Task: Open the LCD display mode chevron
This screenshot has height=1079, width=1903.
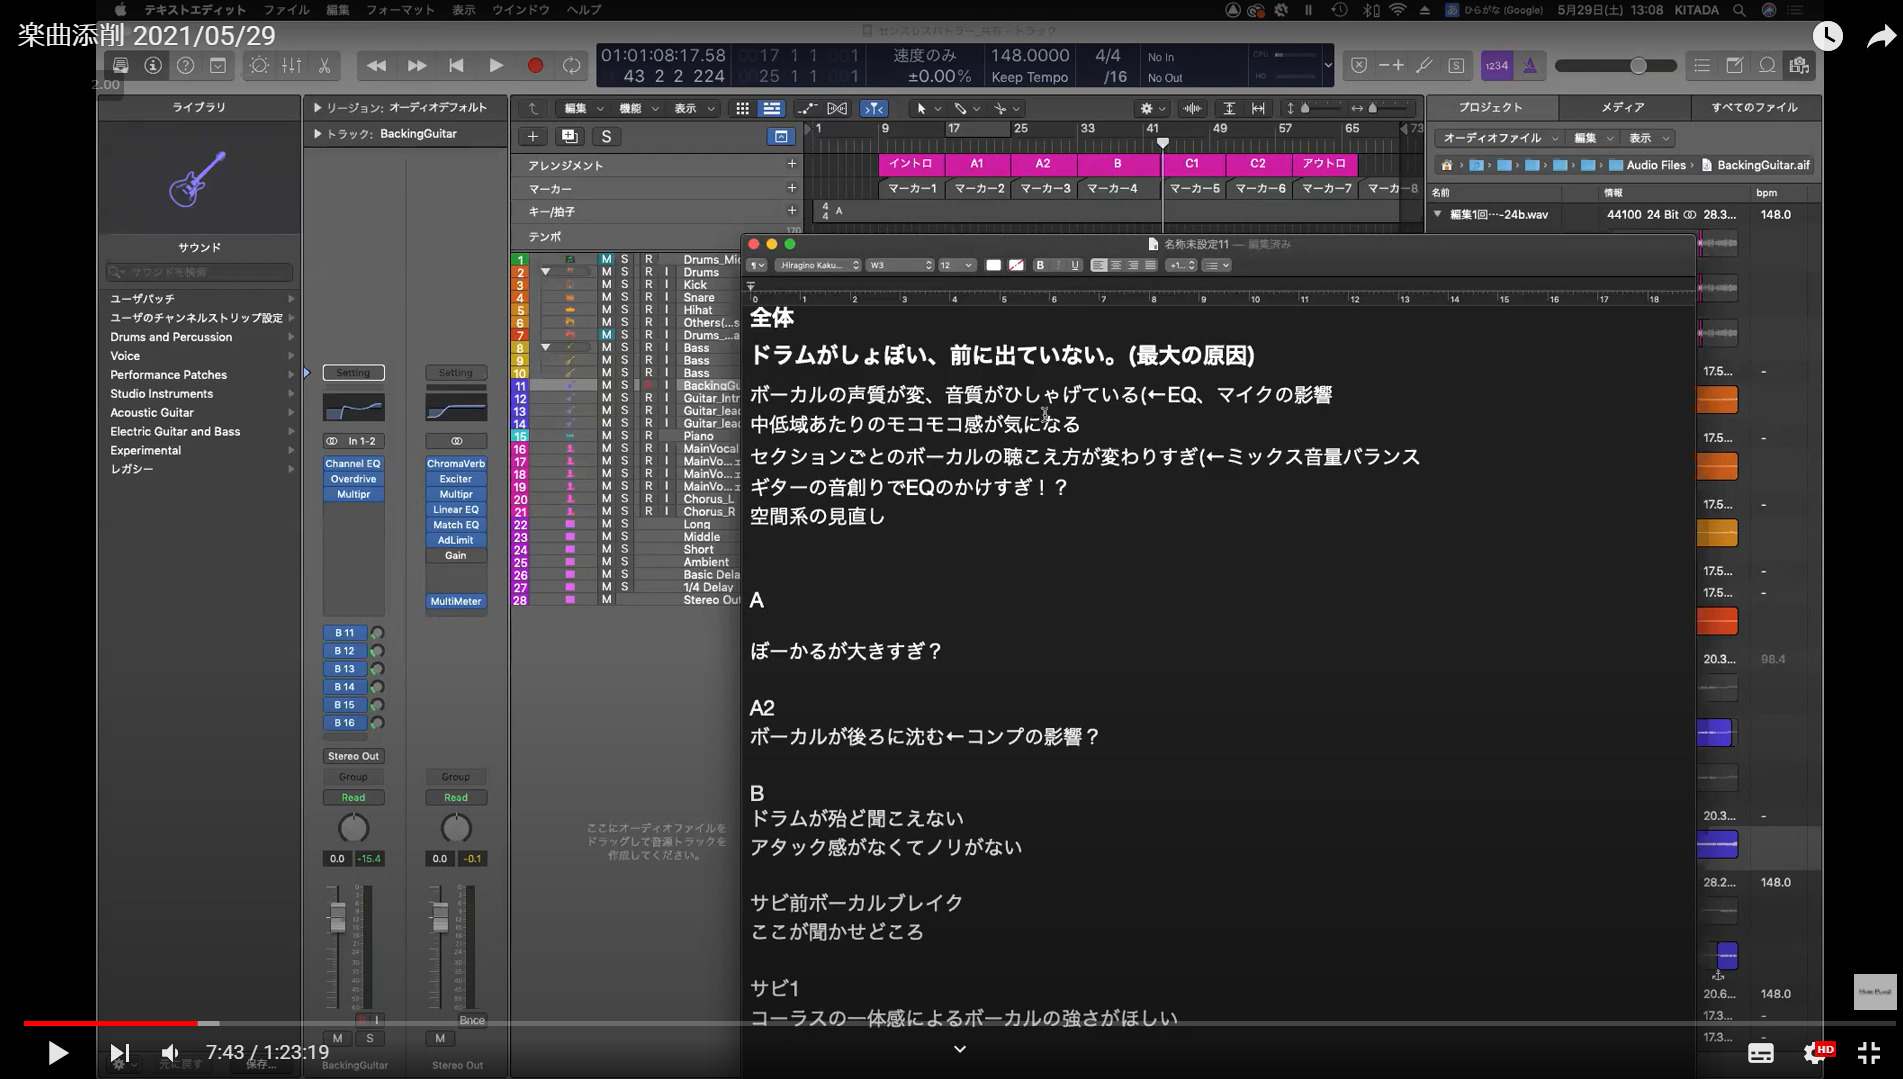Action: click(x=1327, y=65)
